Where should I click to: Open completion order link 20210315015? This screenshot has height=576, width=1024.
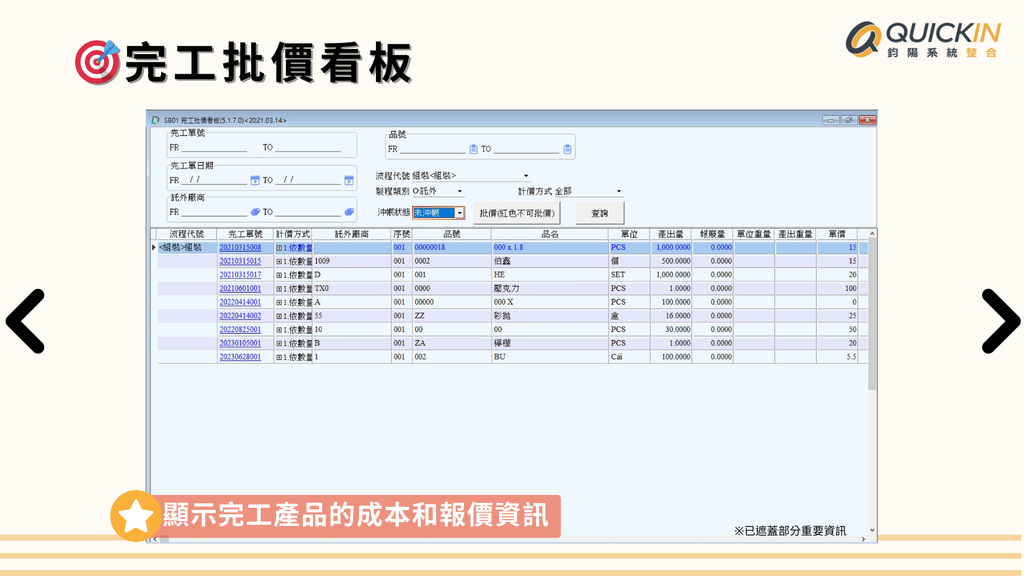tap(240, 261)
